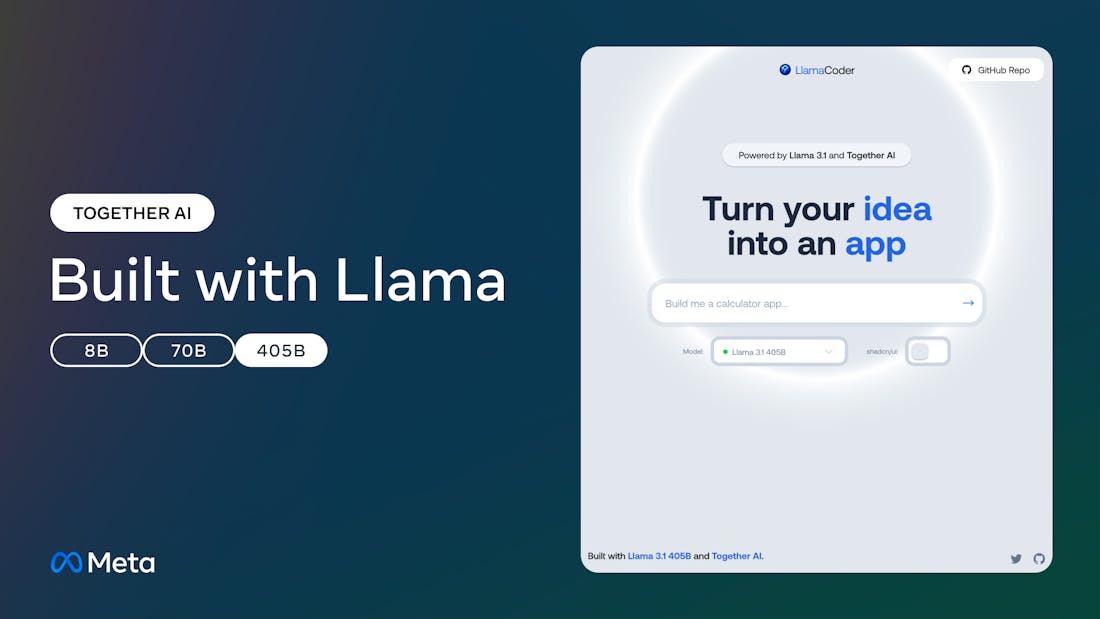Click the TOGETHER AI badge
The height and width of the screenshot is (619, 1100).
pos(132,213)
